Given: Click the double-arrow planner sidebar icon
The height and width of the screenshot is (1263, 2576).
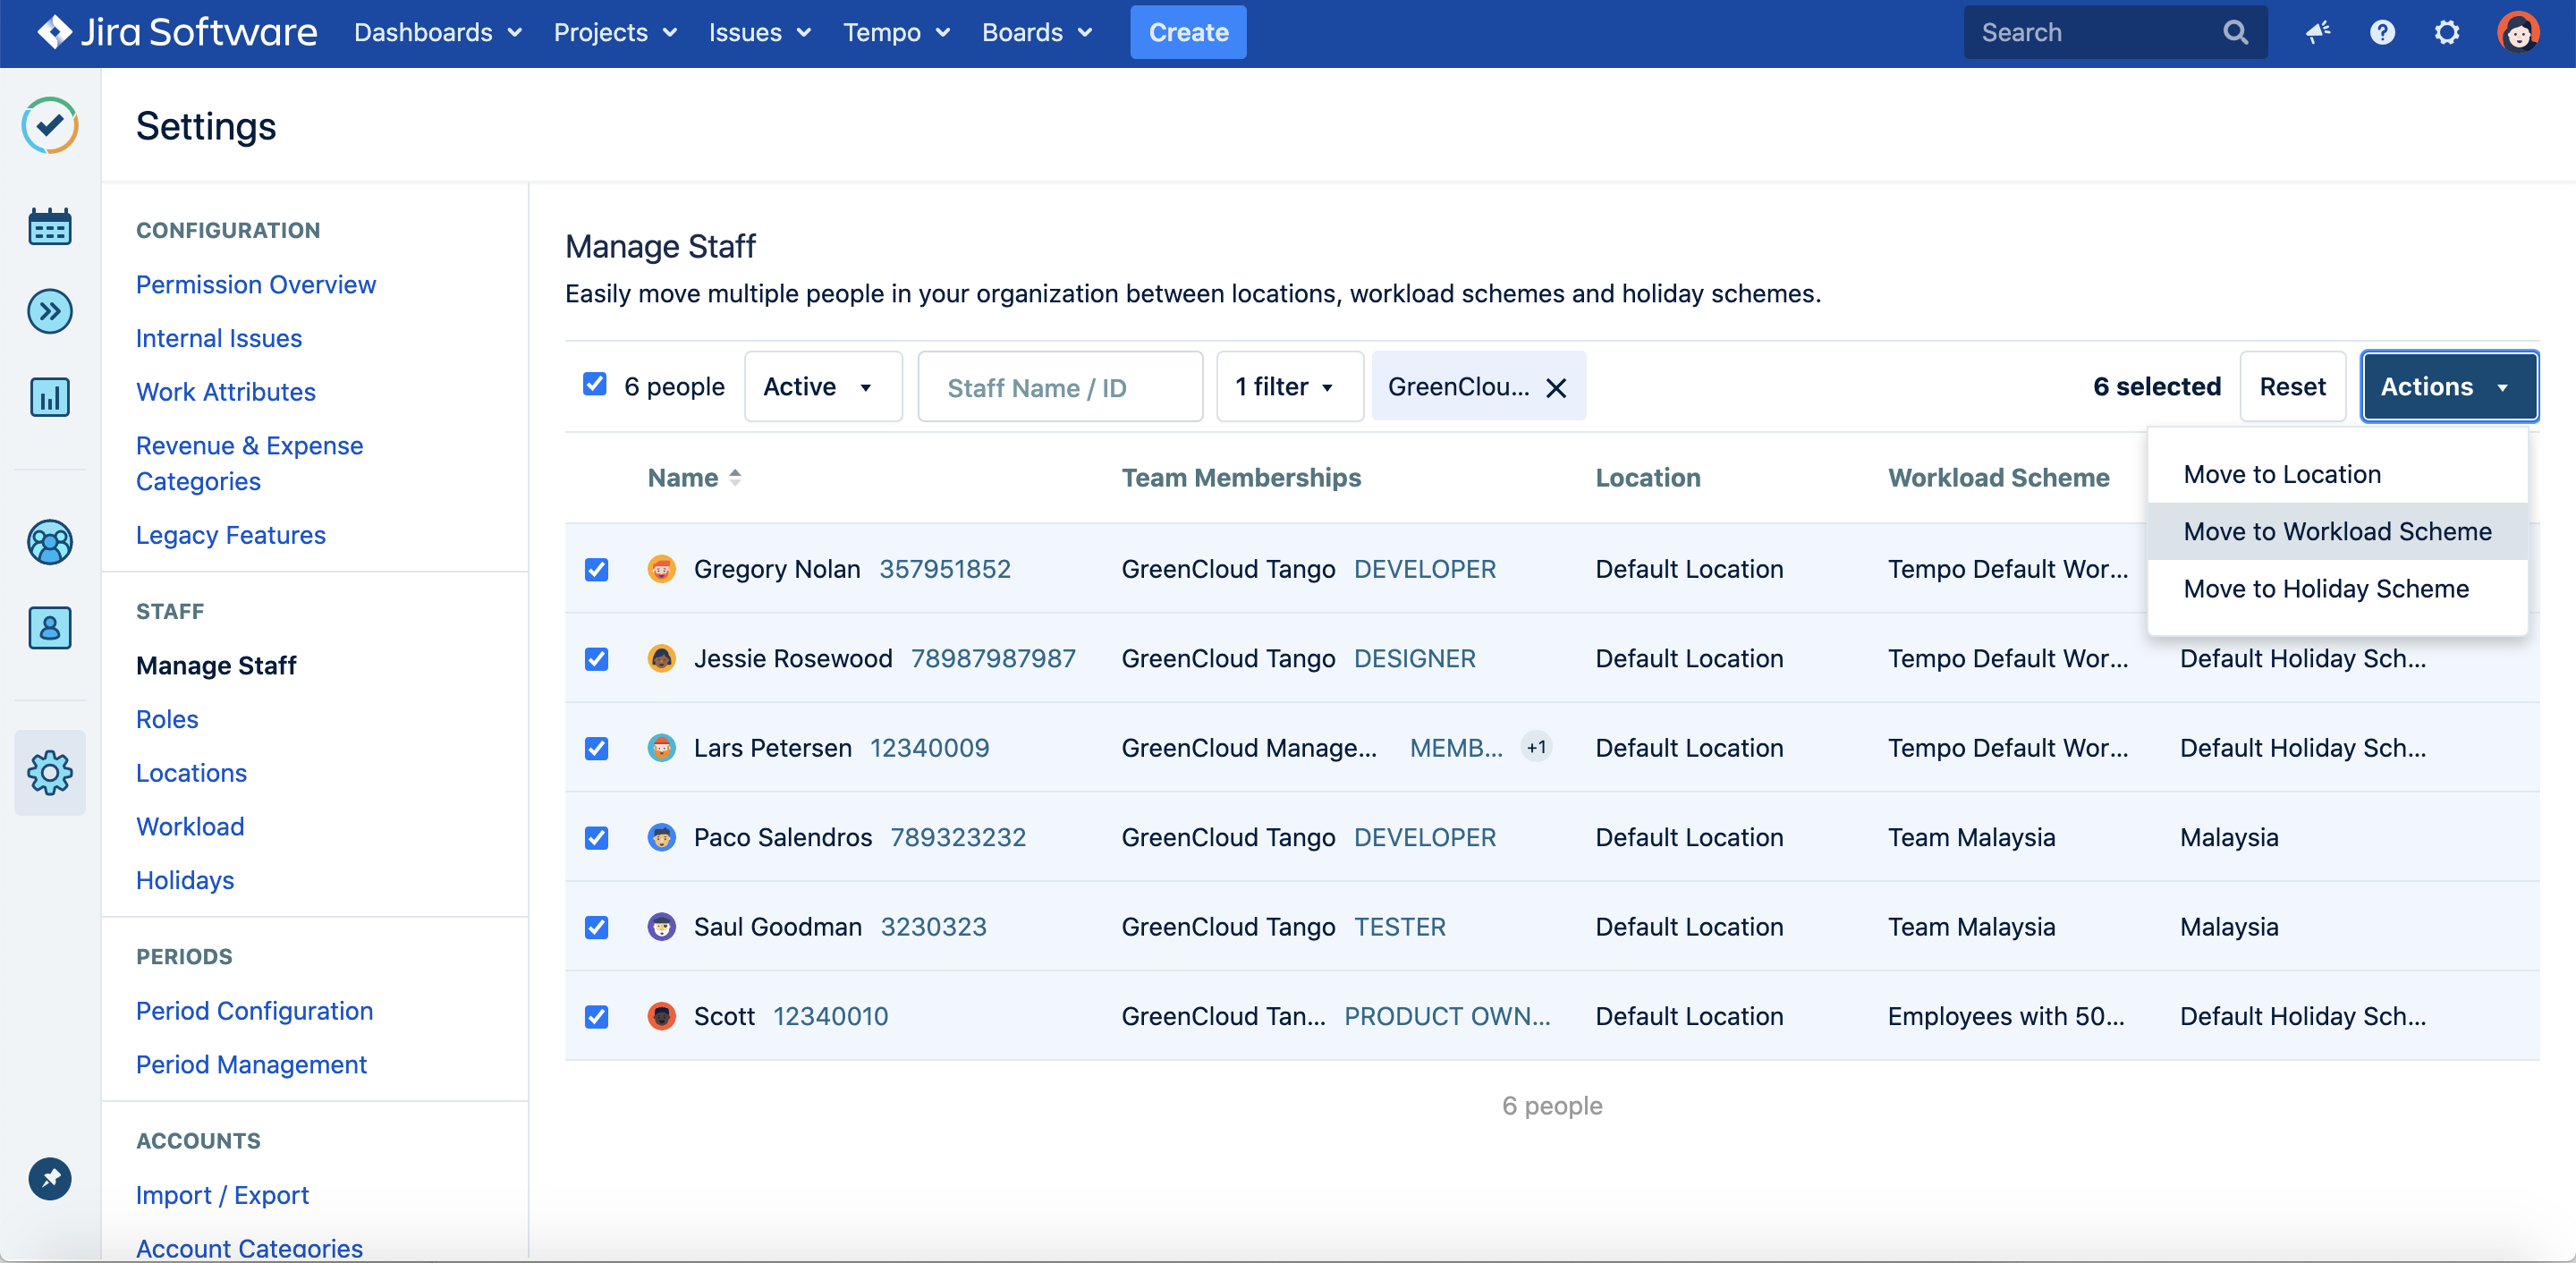Looking at the screenshot, I should point(49,312).
